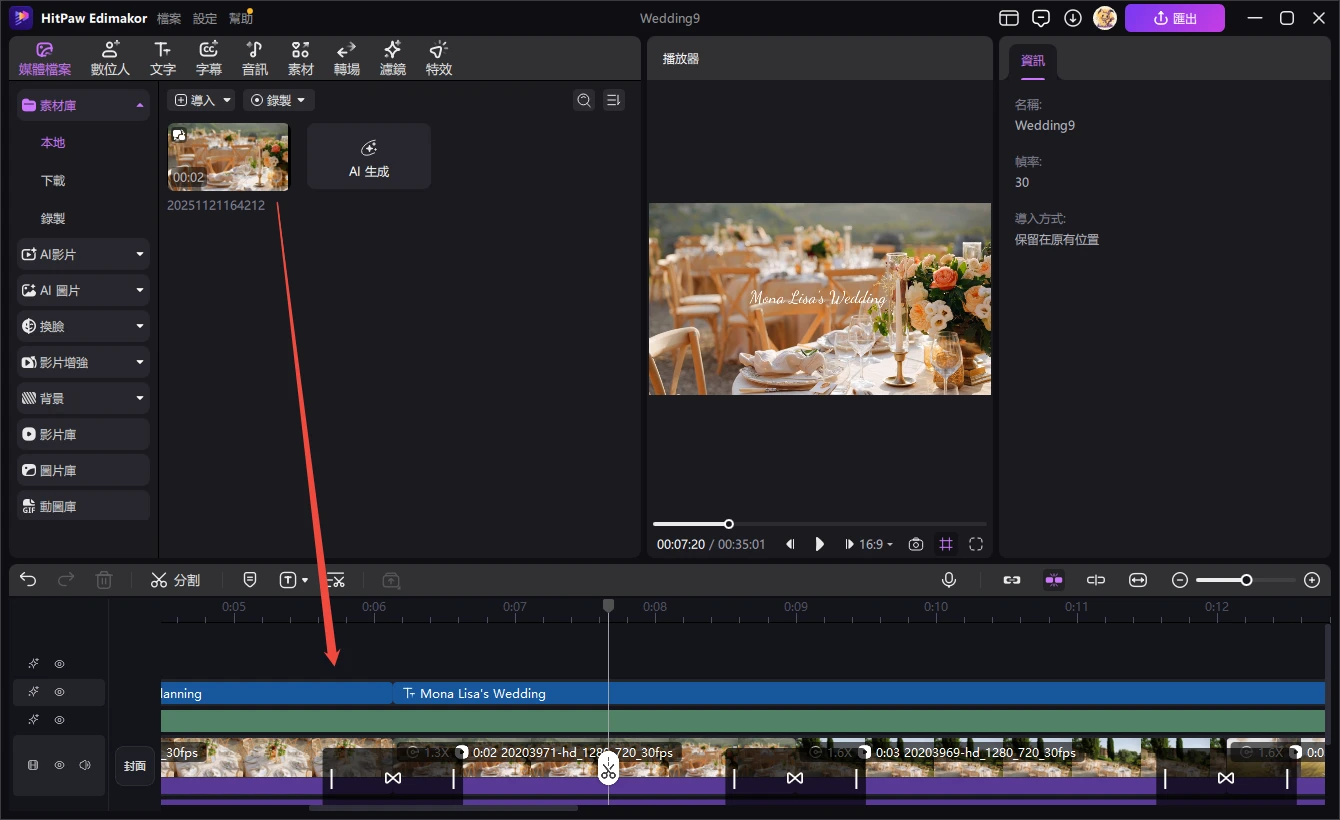Mute the main video track audio
The image size is (1340, 820).
[85, 765]
